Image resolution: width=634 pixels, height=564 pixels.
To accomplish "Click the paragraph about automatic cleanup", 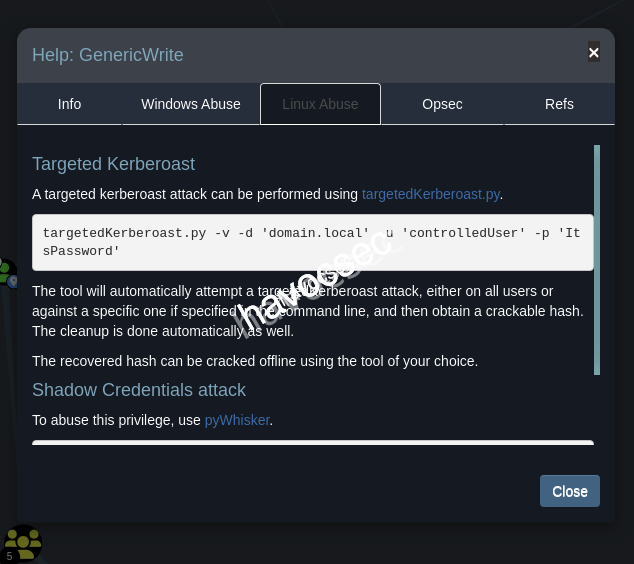I will click(x=308, y=310).
